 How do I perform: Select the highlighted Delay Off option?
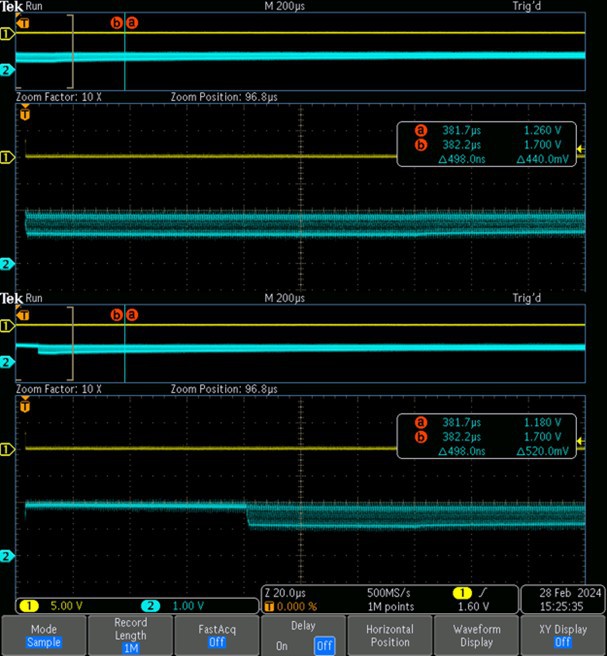coord(323,646)
